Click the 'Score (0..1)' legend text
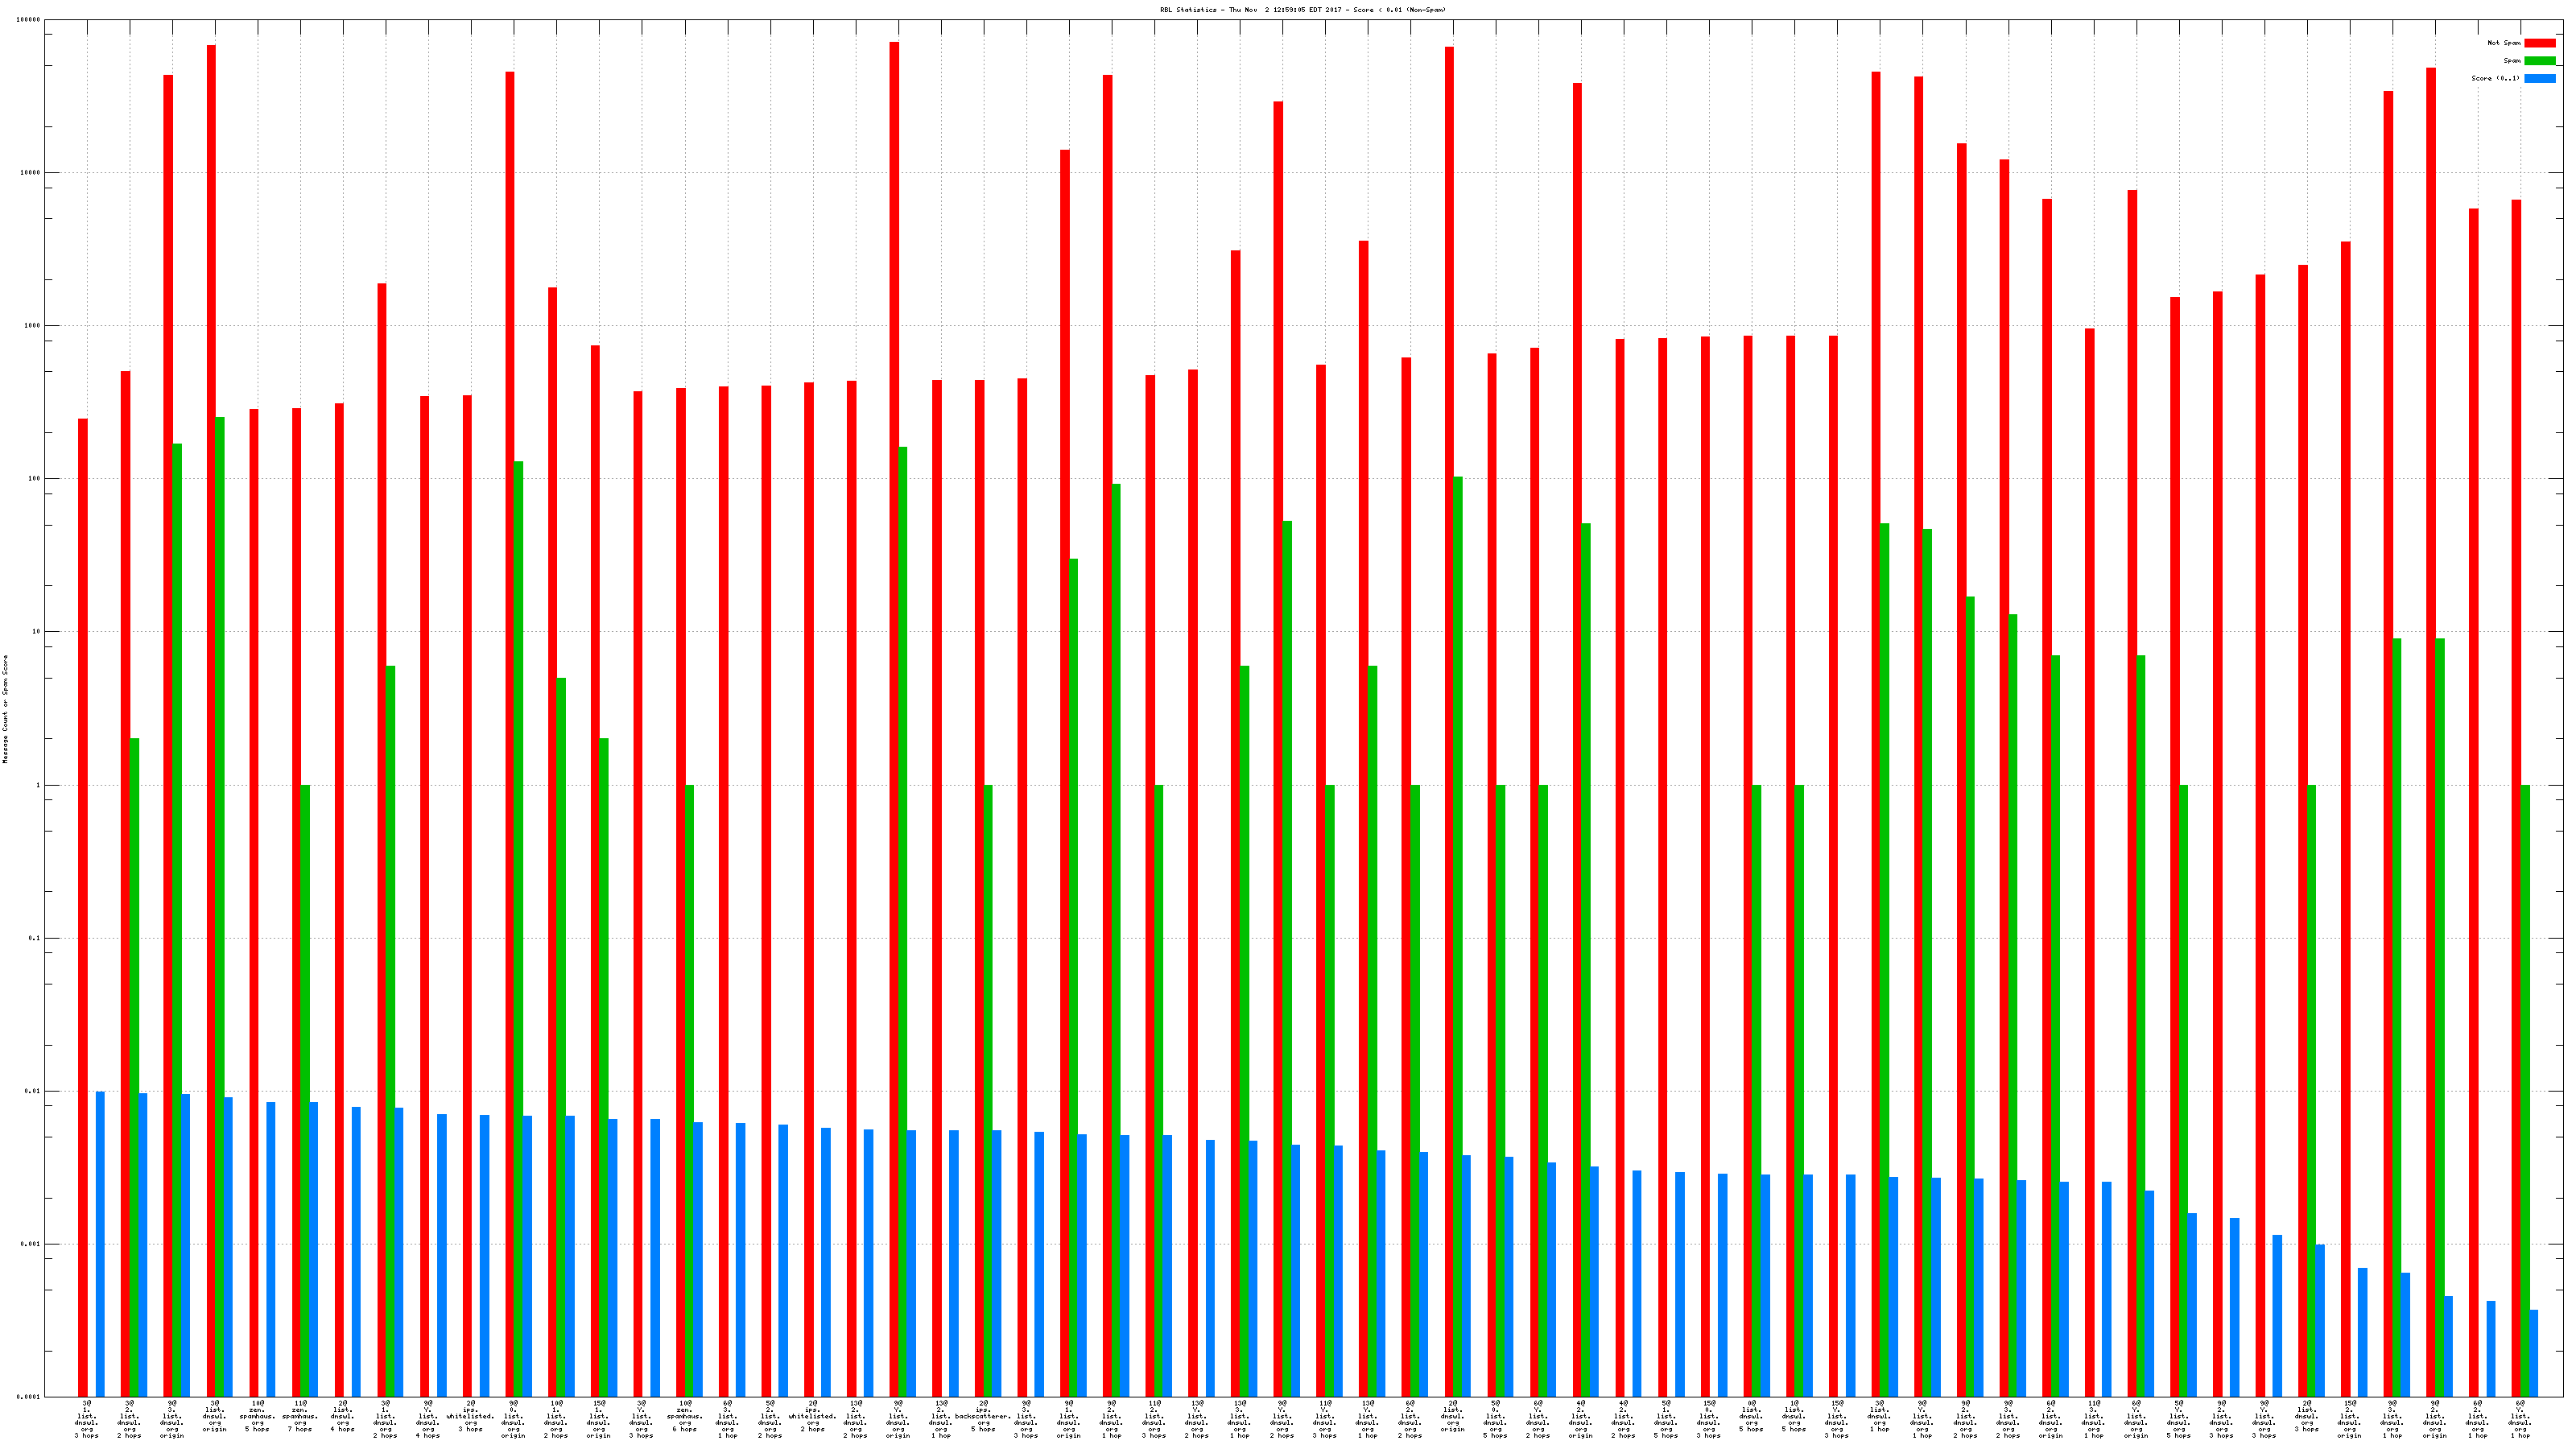 pyautogui.click(x=2495, y=78)
